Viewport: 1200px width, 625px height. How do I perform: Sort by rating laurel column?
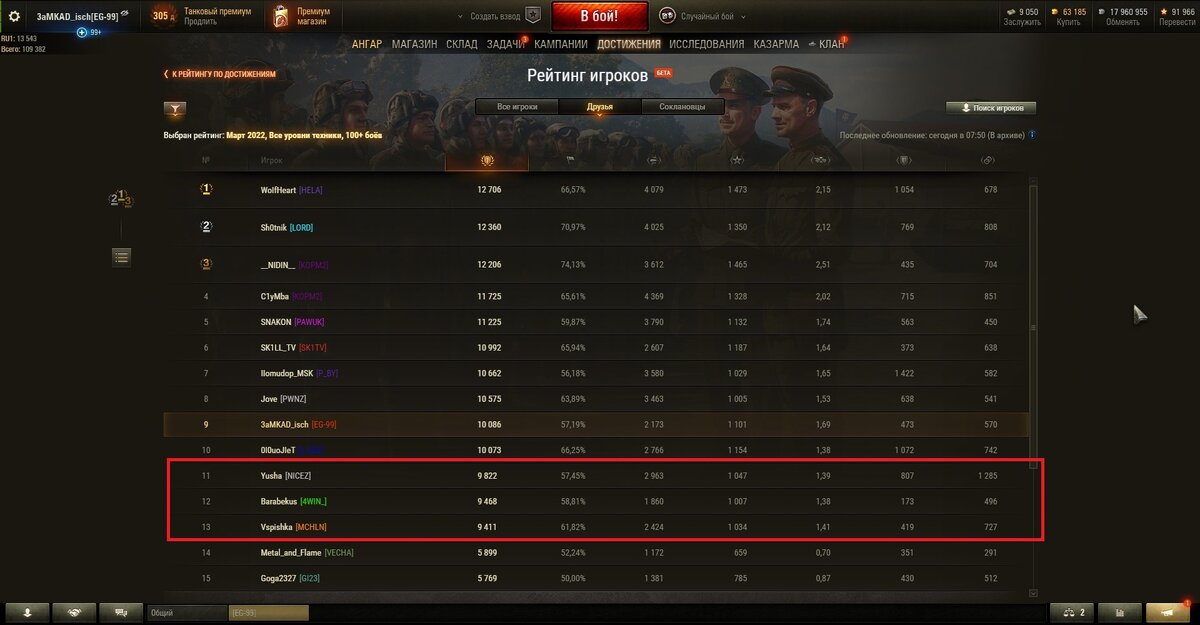pyautogui.click(x=487, y=160)
